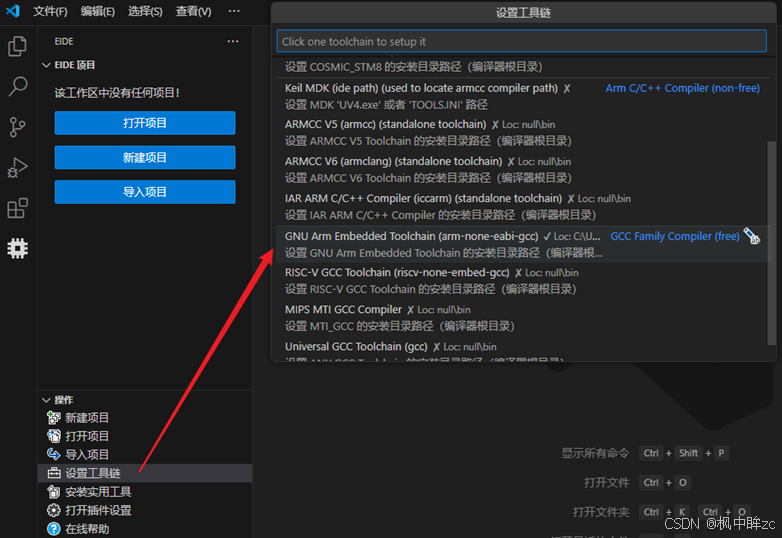The image size is (782, 538).
Task: Click the icon beside 新建项目 in 操作
Action: click(x=53, y=417)
